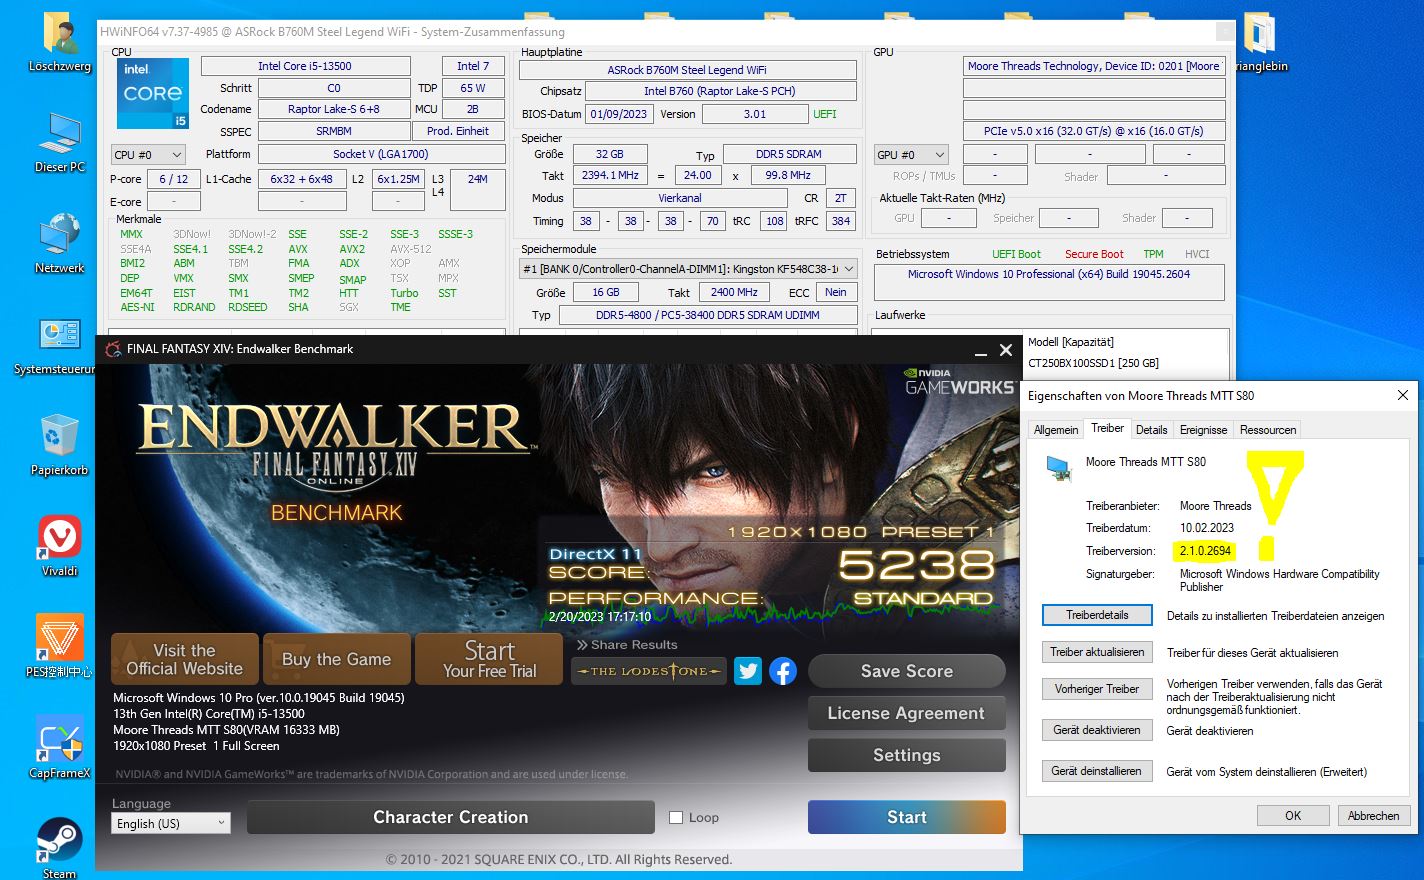Click Visit the Official Website
The image size is (1424, 880).
(x=185, y=659)
